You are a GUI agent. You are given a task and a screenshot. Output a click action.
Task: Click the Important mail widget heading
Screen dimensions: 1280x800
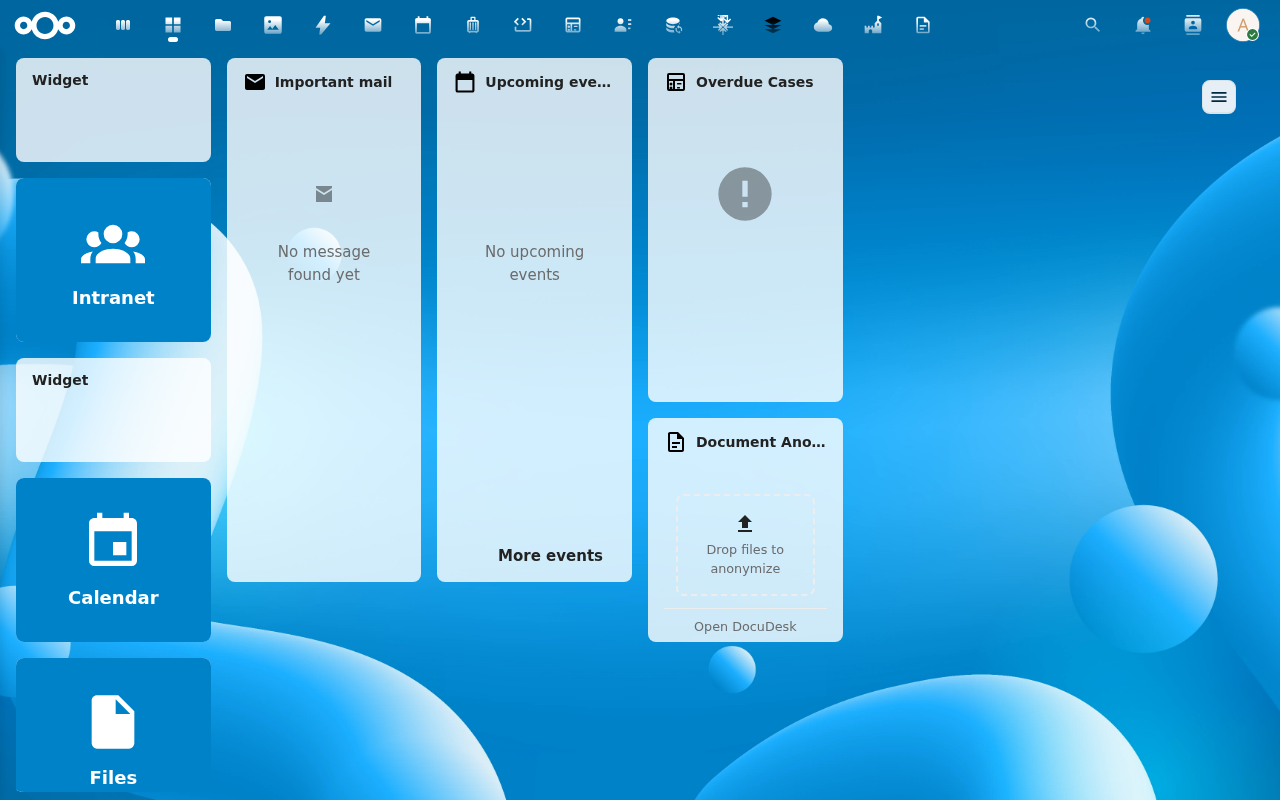point(333,82)
